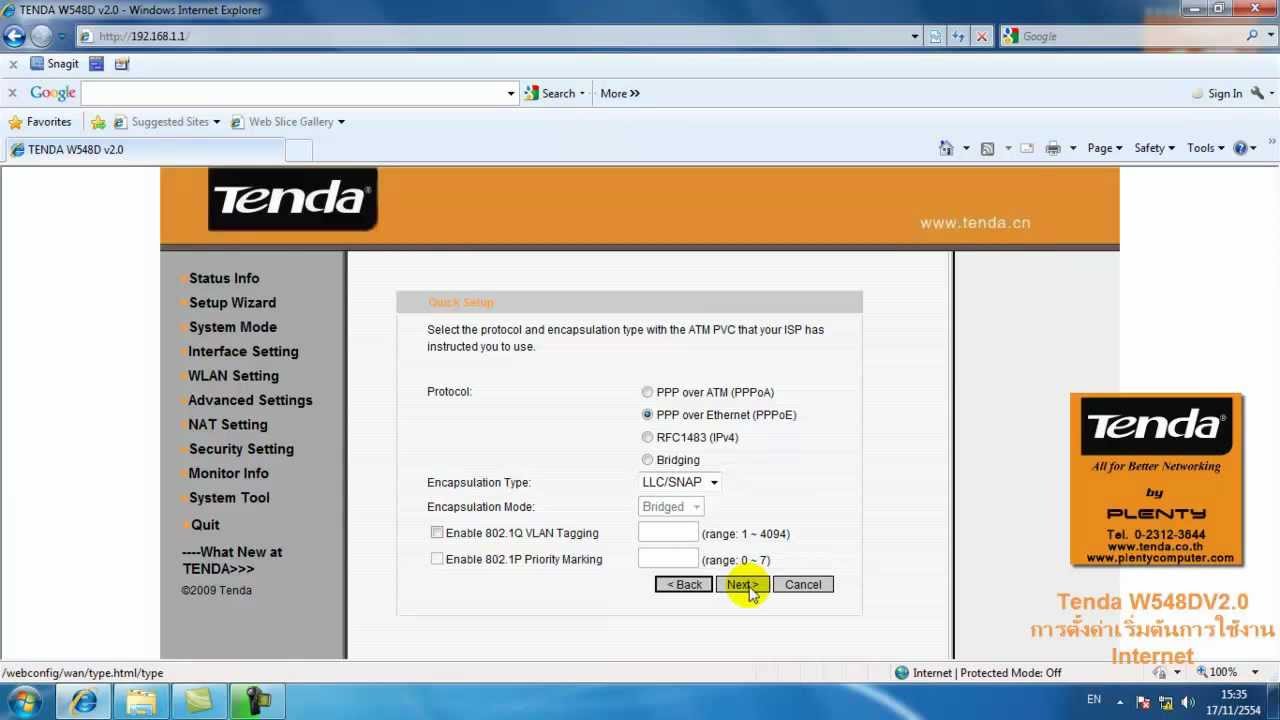Select PPP over Ethernet (PPPoE) protocol
Screen dimensions: 1280x720
647,415
